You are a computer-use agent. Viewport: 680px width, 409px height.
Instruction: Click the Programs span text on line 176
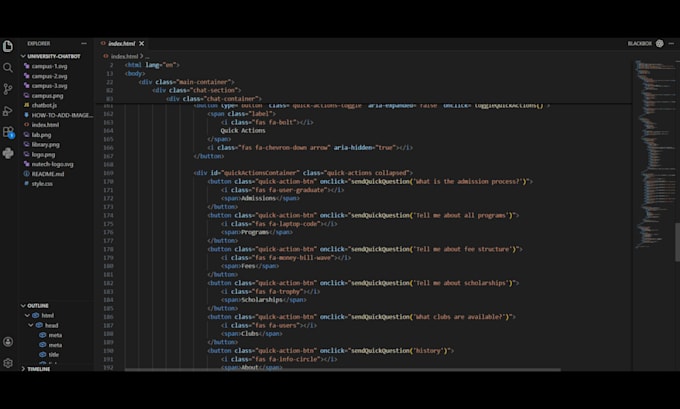coord(255,232)
